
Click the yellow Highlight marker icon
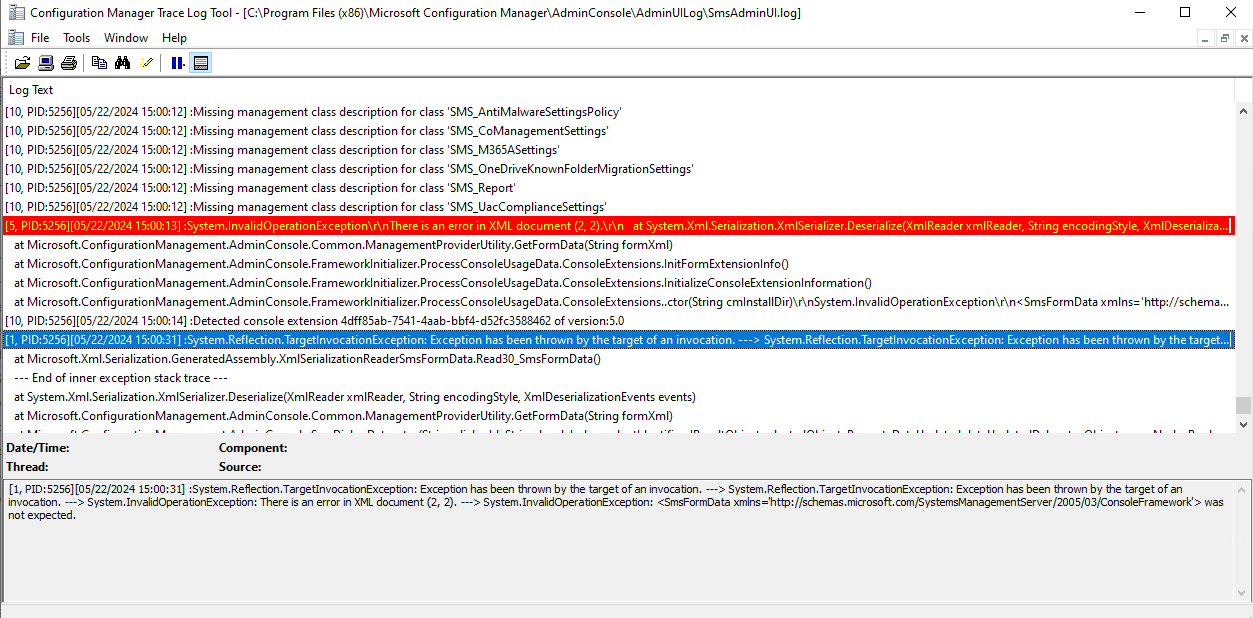tap(147, 63)
